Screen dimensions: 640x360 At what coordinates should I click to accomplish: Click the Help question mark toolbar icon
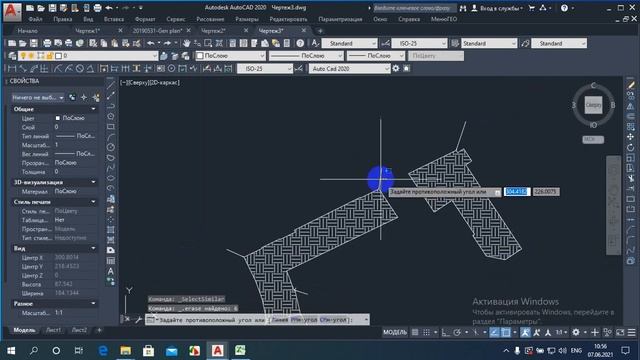[x=300, y=43]
